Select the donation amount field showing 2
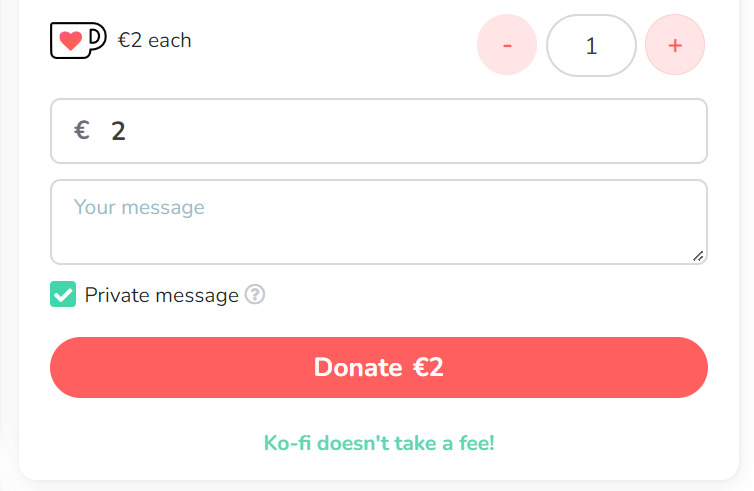The width and height of the screenshot is (754, 491). (379, 131)
